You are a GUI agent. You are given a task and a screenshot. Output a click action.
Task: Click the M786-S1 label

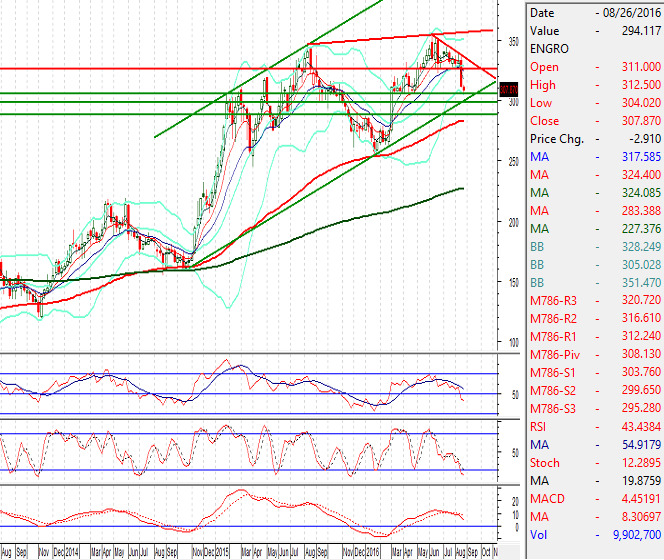(553, 373)
